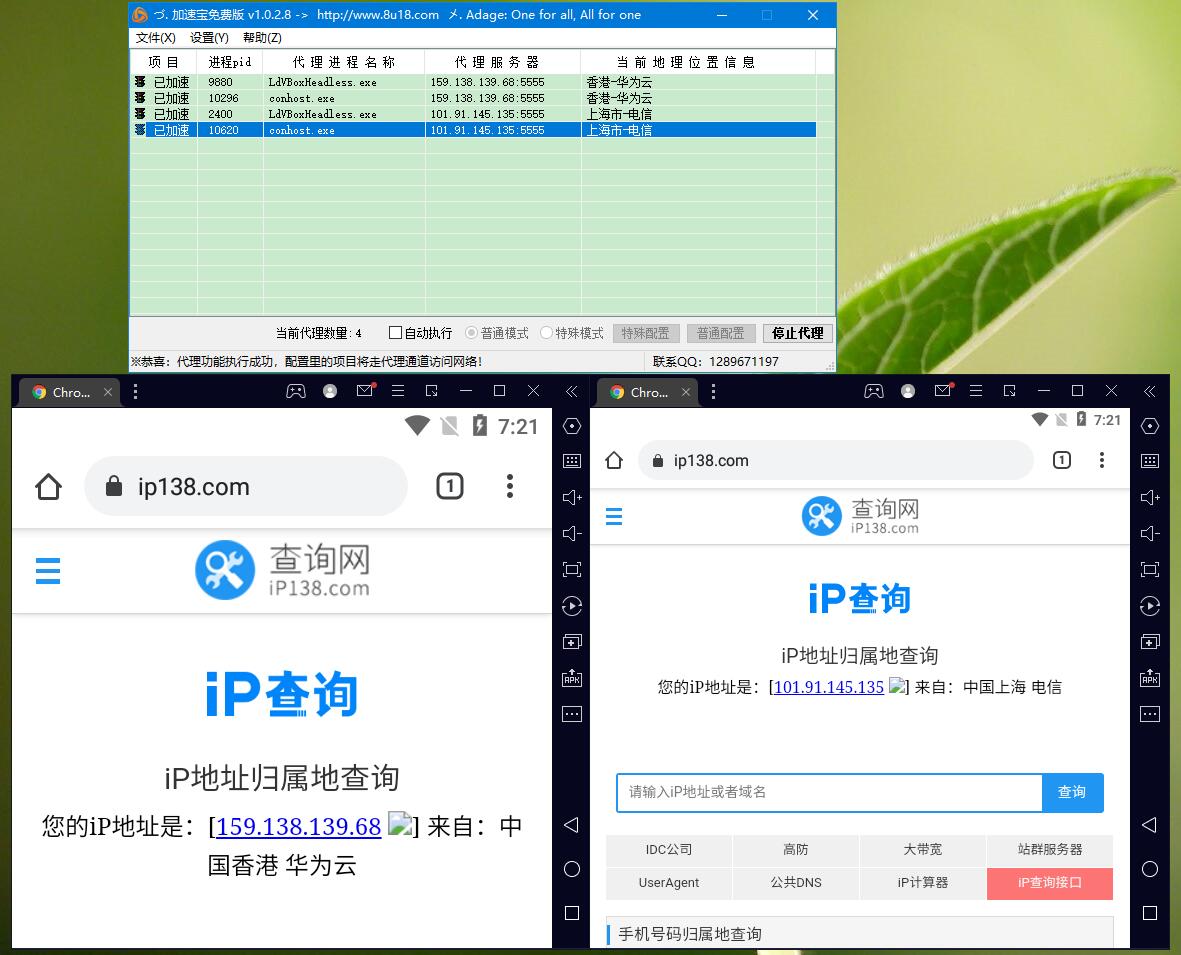Select the highlighted row with pid 10620
The height and width of the screenshot is (955, 1181).
coord(473,130)
